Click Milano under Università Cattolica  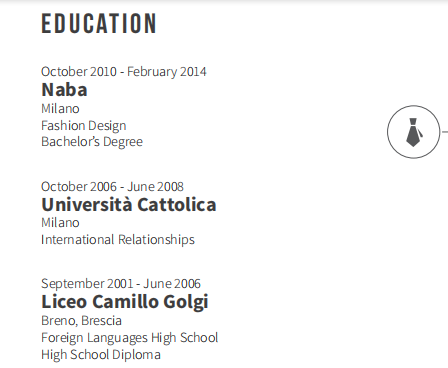pyautogui.click(x=60, y=223)
